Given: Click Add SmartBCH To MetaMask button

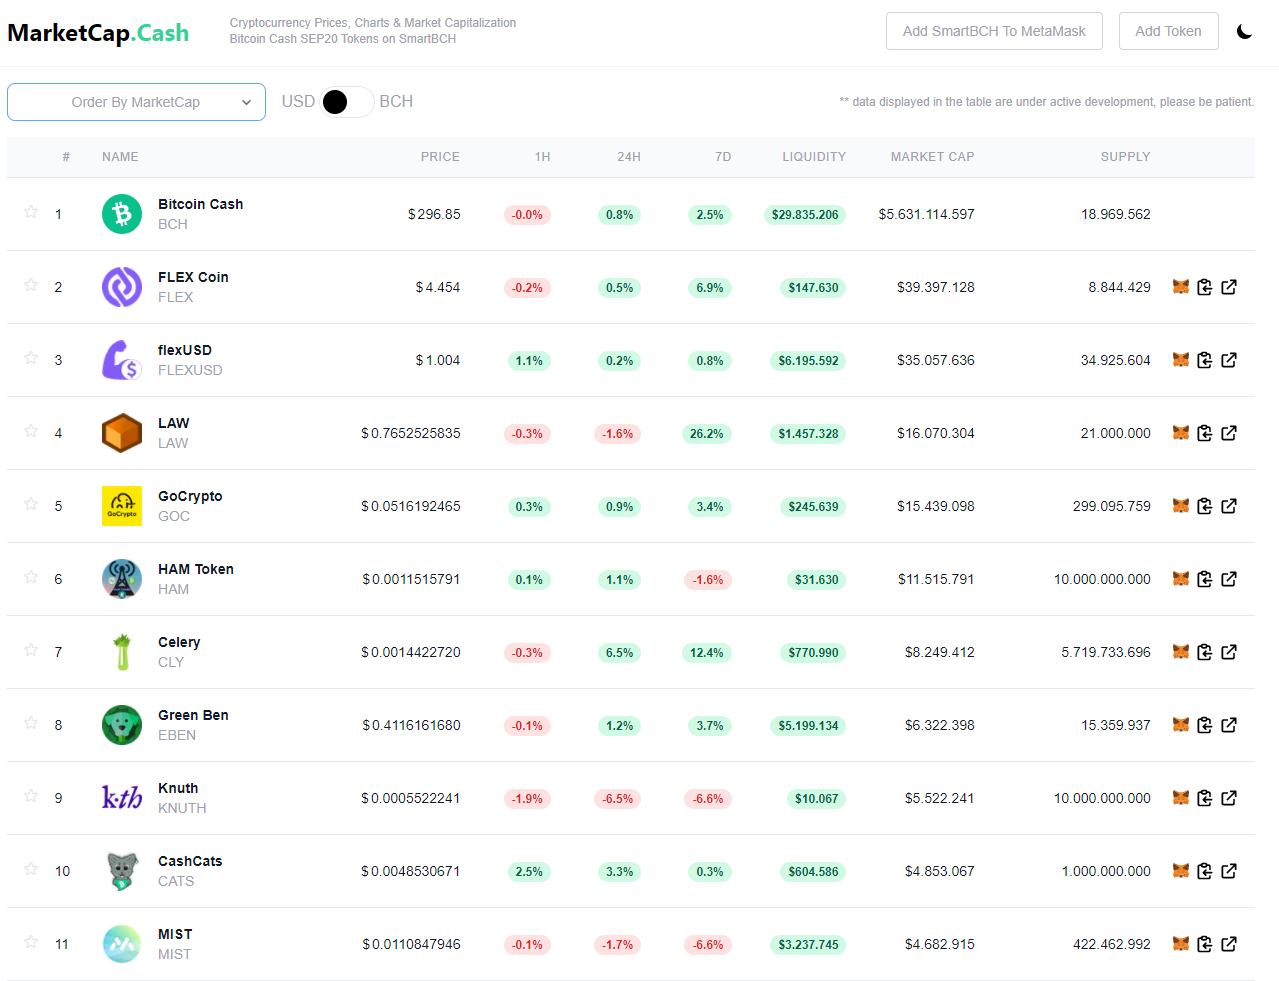Looking at the screenshot, I should tap(994, 31).
